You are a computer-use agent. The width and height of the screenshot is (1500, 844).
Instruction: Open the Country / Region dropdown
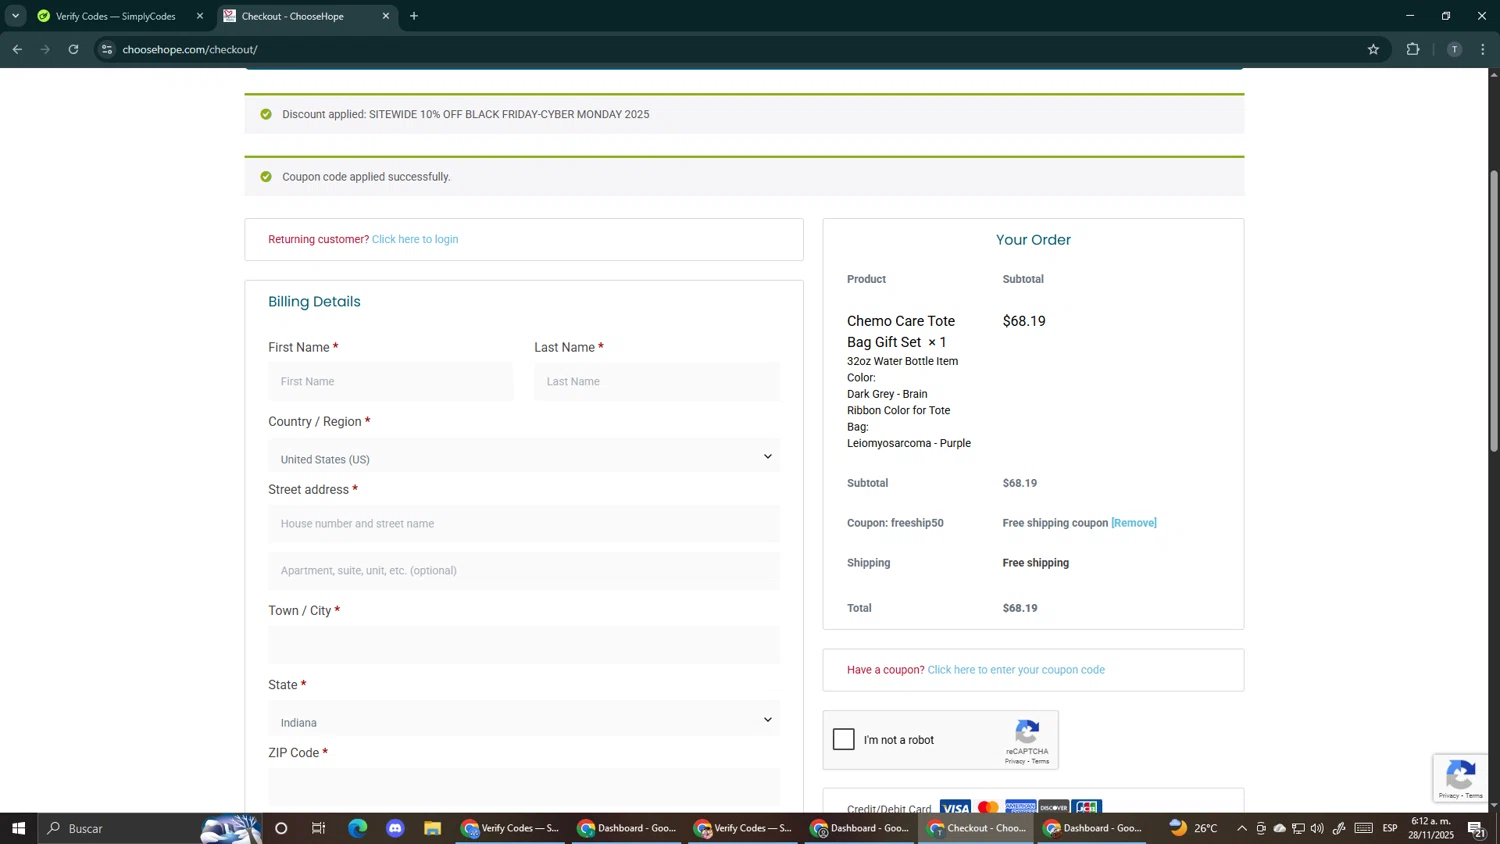[x=524, y=458]
